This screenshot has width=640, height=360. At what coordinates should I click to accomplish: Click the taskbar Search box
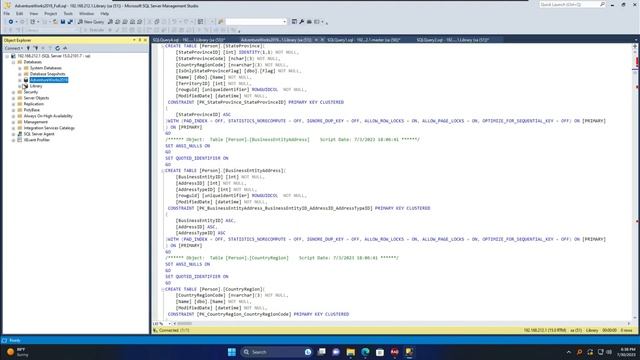coord(276,352)
